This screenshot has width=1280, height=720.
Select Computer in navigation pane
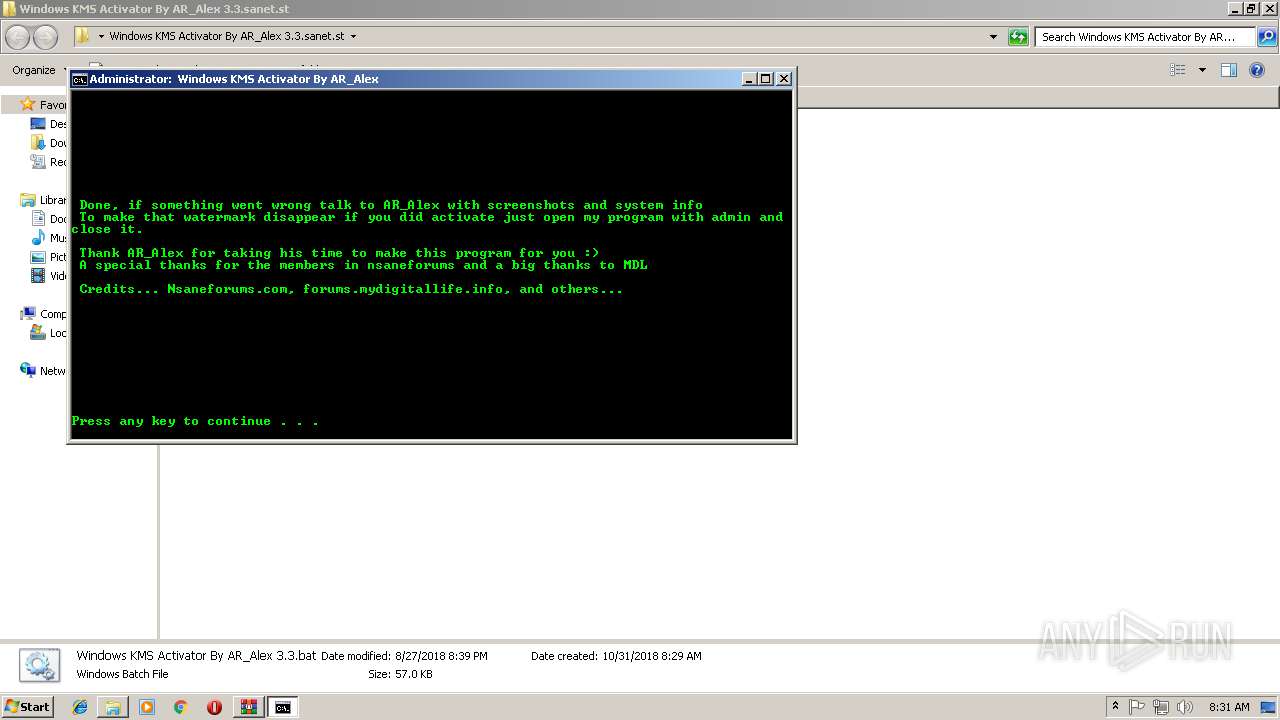point(44,314)
